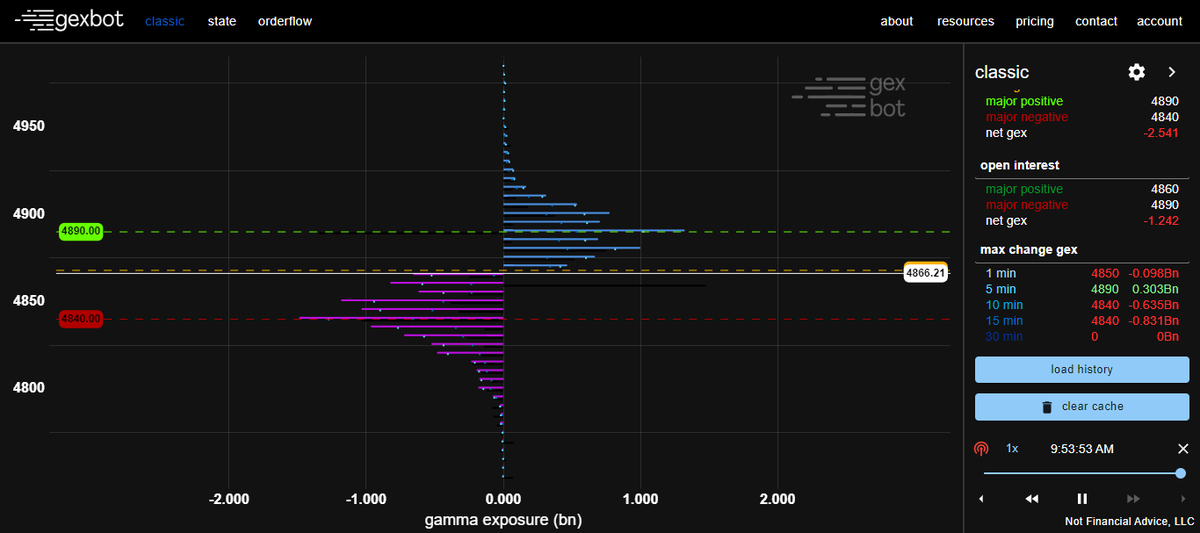Click the playback timeline slider handle
Image resolution: width=1200 pixels, height=533 pixels.
click(1181, 473)
